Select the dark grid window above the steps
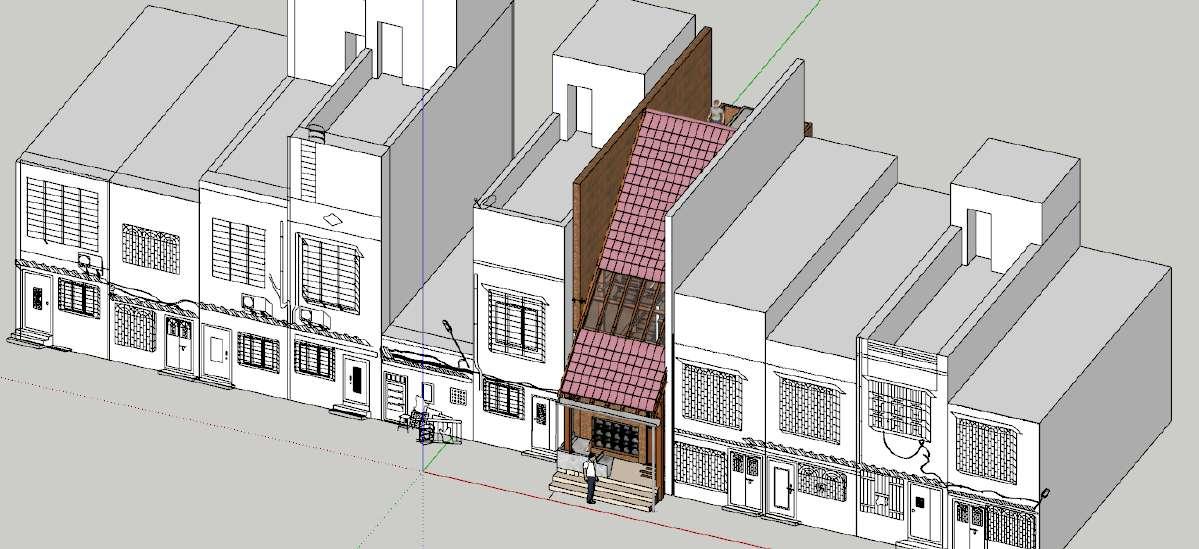 (616, 438)
